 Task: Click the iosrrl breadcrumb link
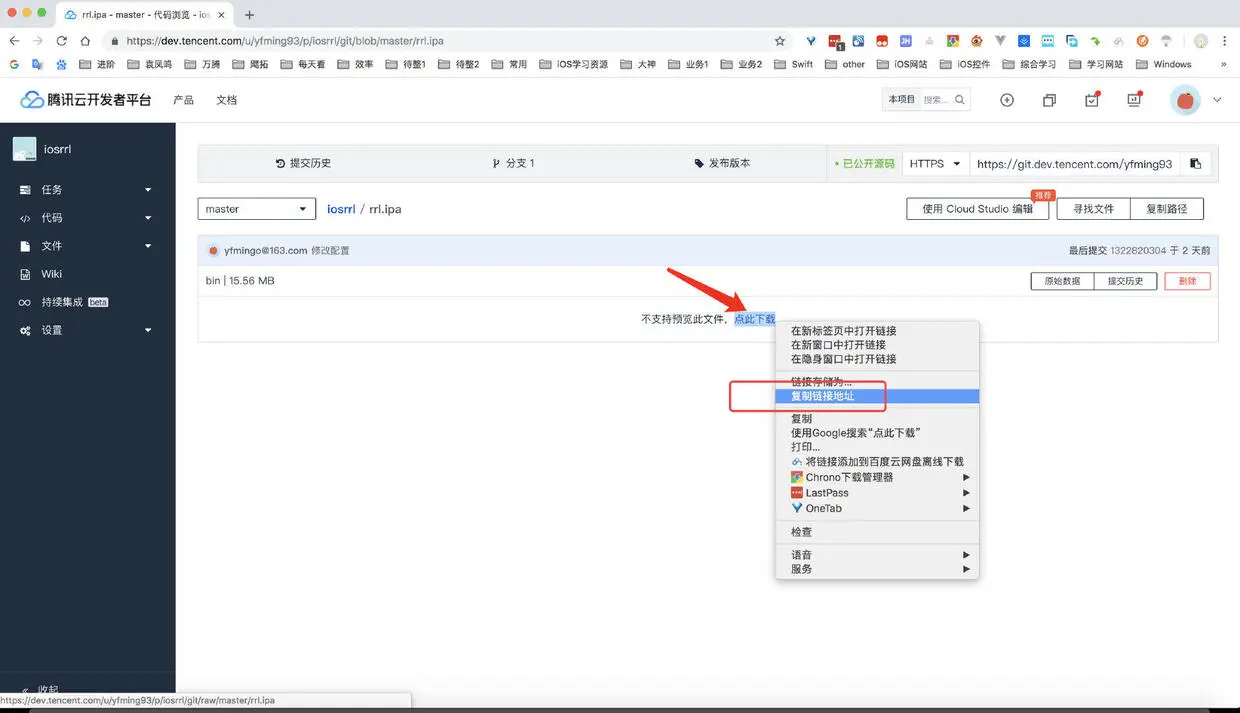coord(341,209)
